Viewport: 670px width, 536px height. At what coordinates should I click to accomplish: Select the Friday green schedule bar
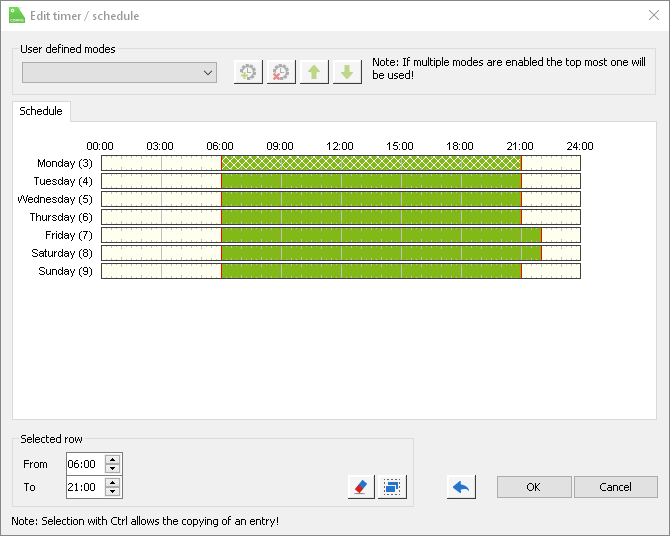coord(380,235)
